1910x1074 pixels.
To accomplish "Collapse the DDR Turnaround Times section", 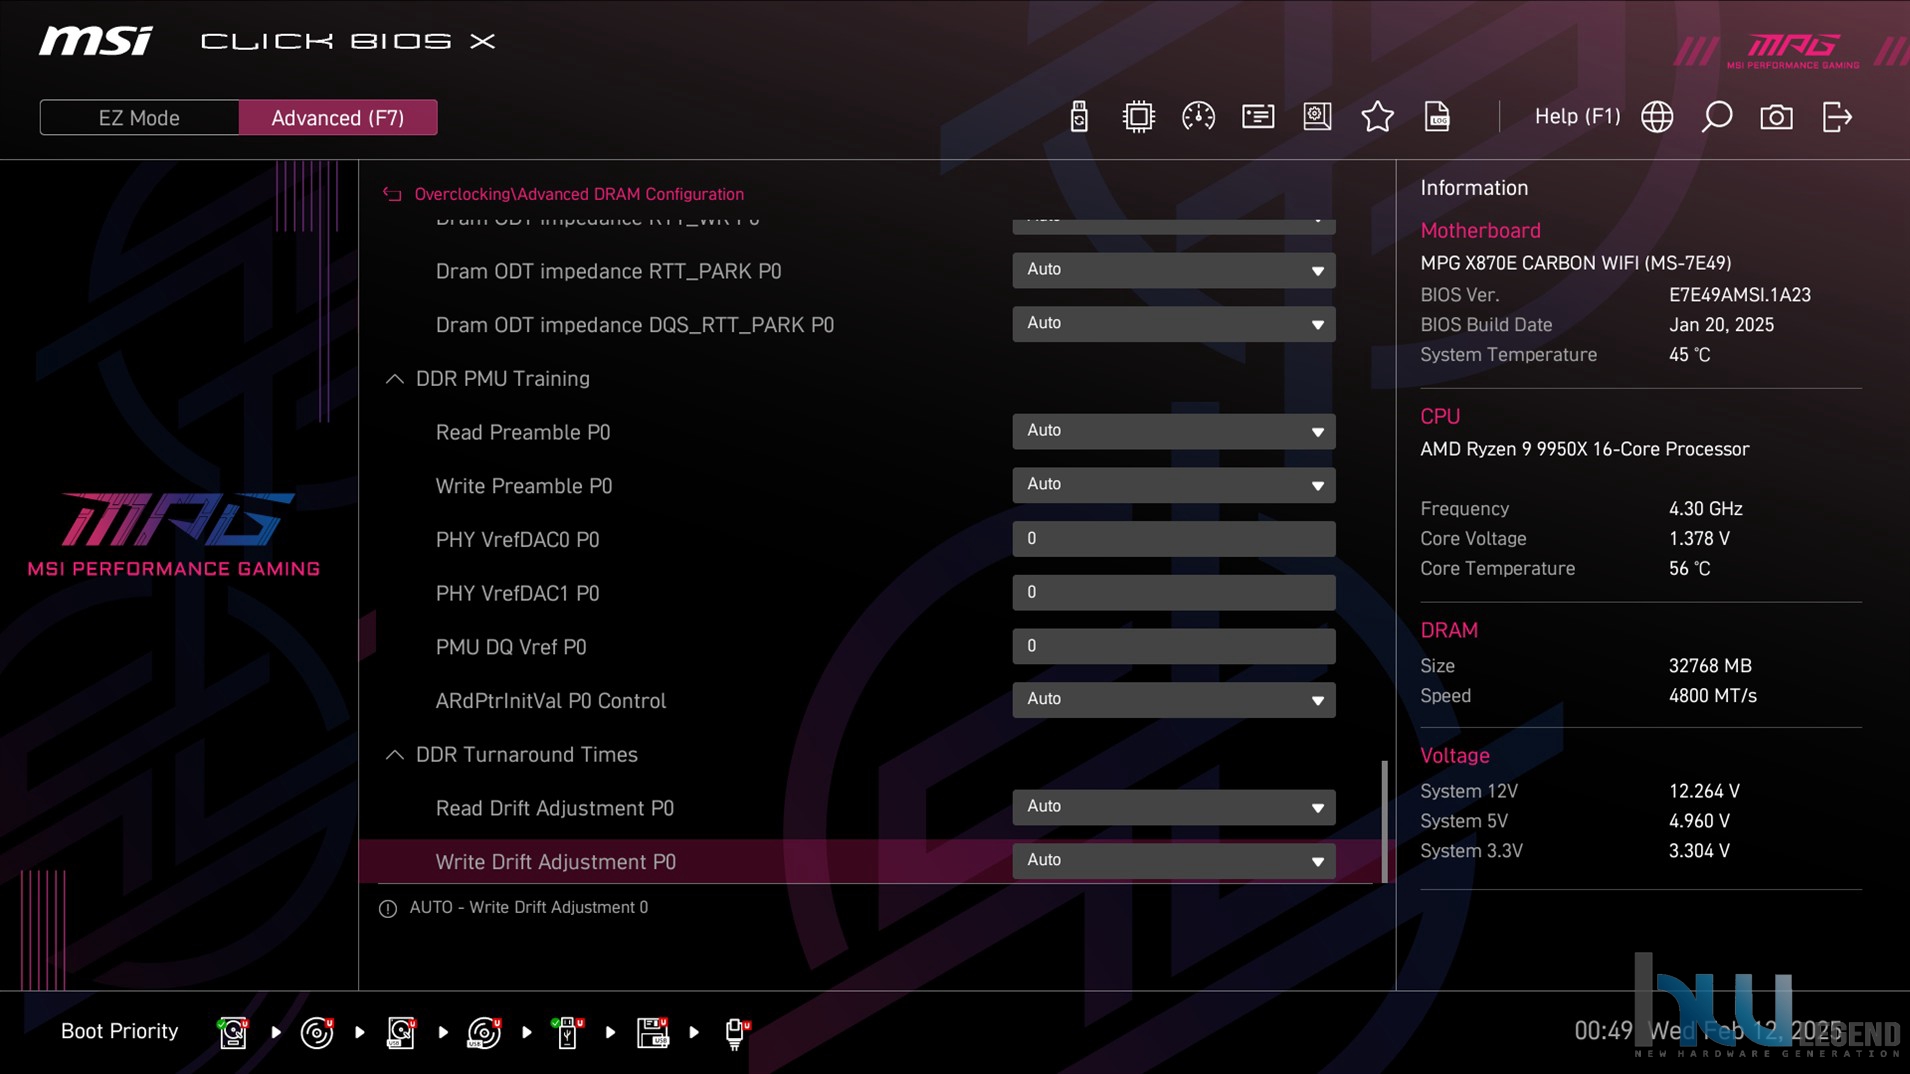I will (395, 755).
